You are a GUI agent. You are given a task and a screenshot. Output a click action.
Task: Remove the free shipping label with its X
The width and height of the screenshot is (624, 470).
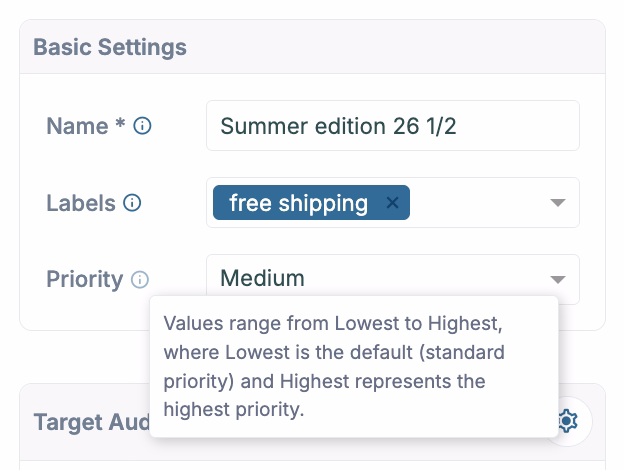tap(393, 203)
